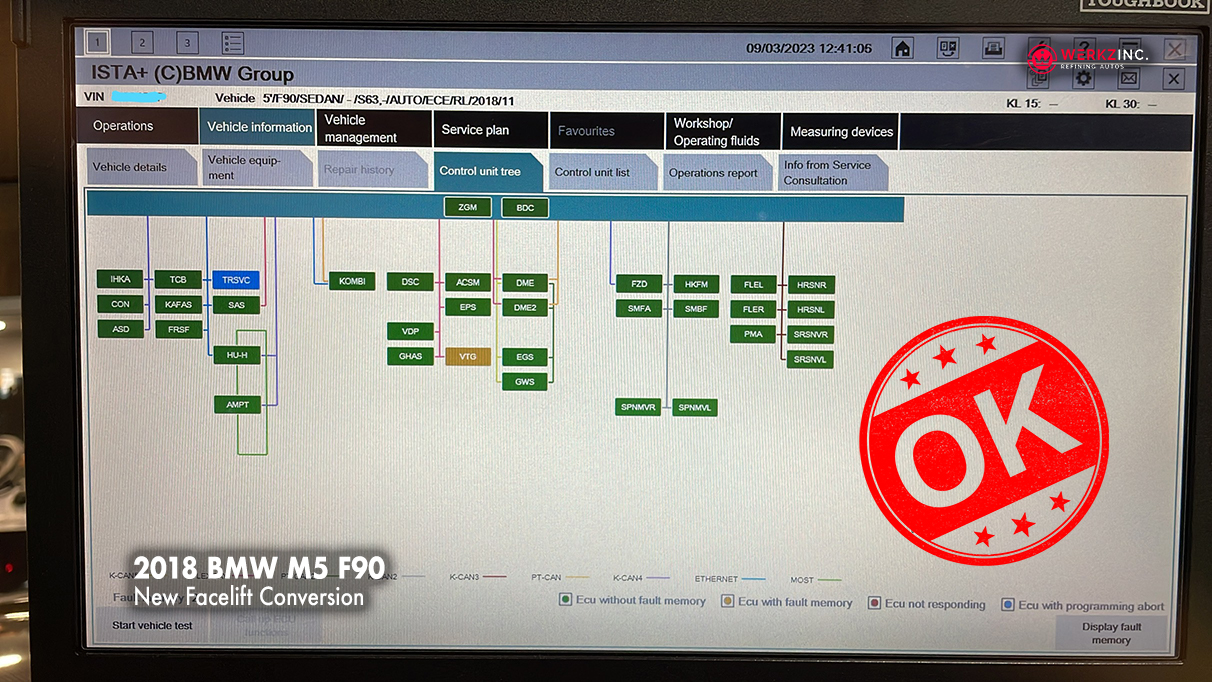Image resolution: width=1212 pixels, height=682 pixels.
Task: Select the ACSM control unit
Action: pos(468,282)
